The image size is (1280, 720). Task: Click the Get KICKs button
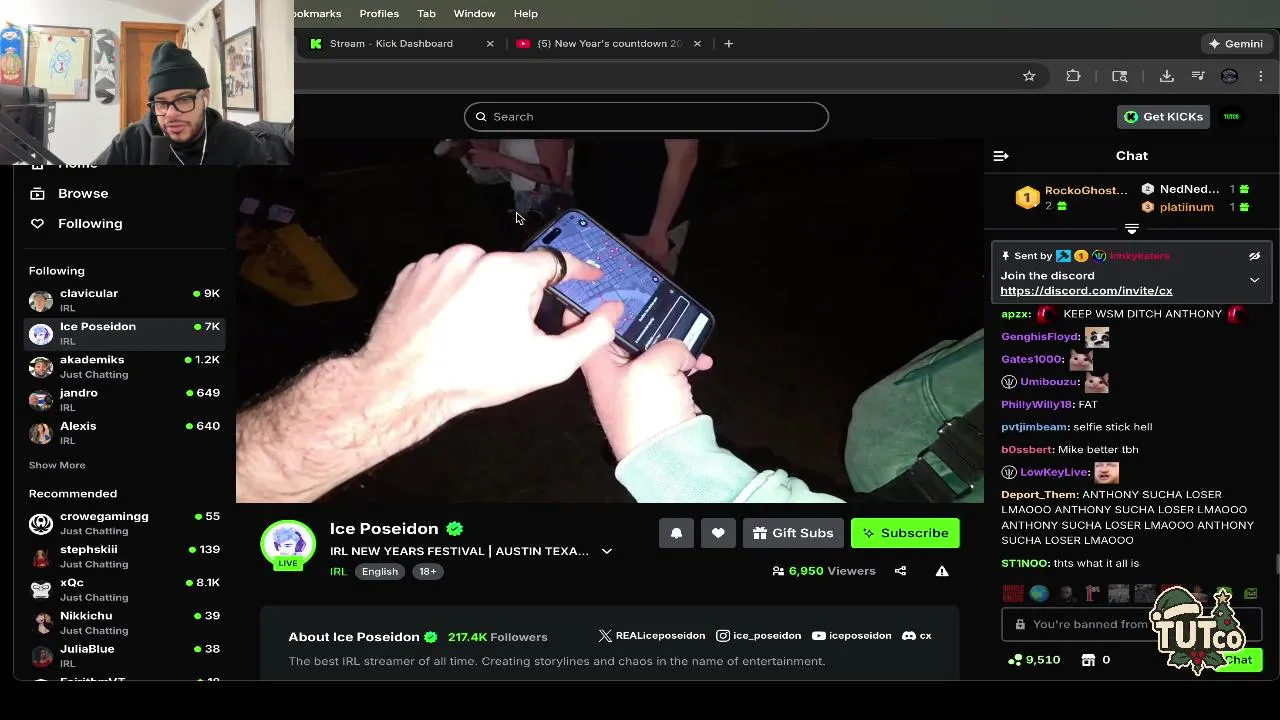coord(1163,117)
